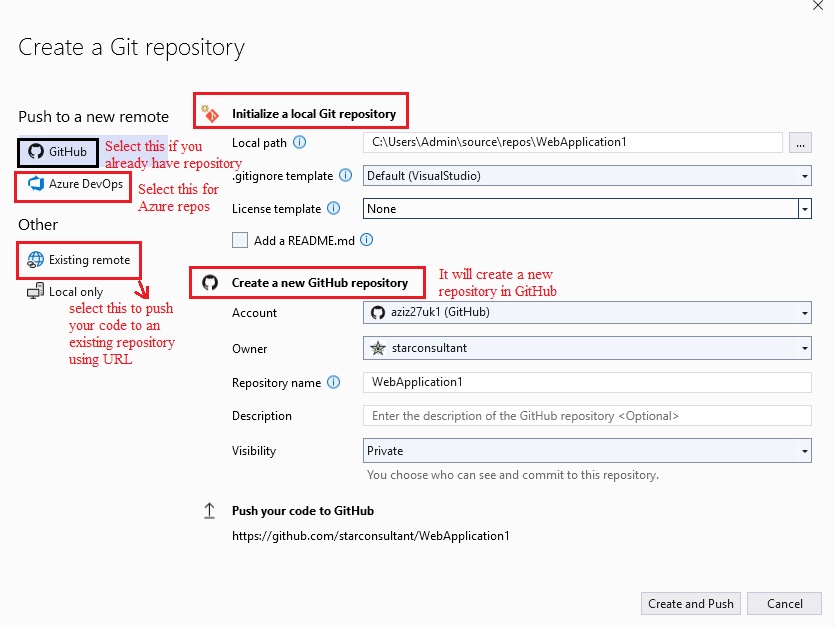Open the Account dropdown
835x627 pixels.
587,313
